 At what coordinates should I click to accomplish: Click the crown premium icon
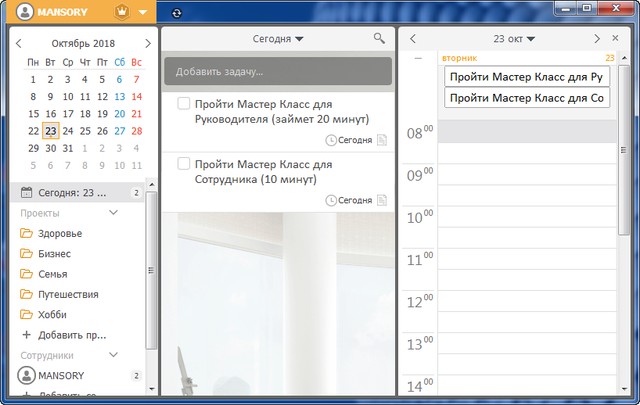pyautogui.click(x=121, y=13)
